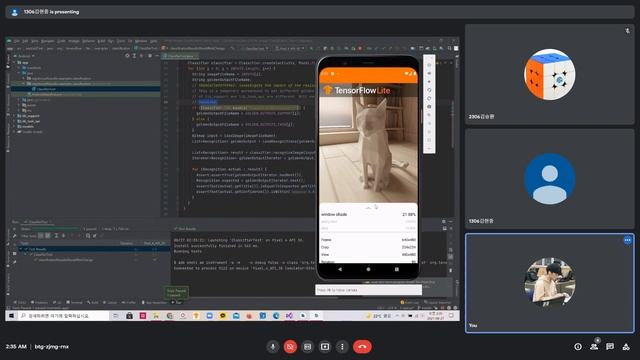Open the Logcat tool window tab

pos(110,302)
